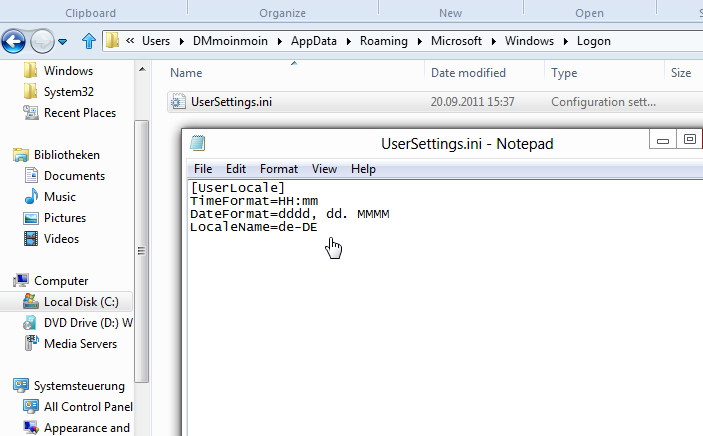Open Recent Places in sidebar
This screenshot has width=703, height=436.
click(x=80, y=113)
